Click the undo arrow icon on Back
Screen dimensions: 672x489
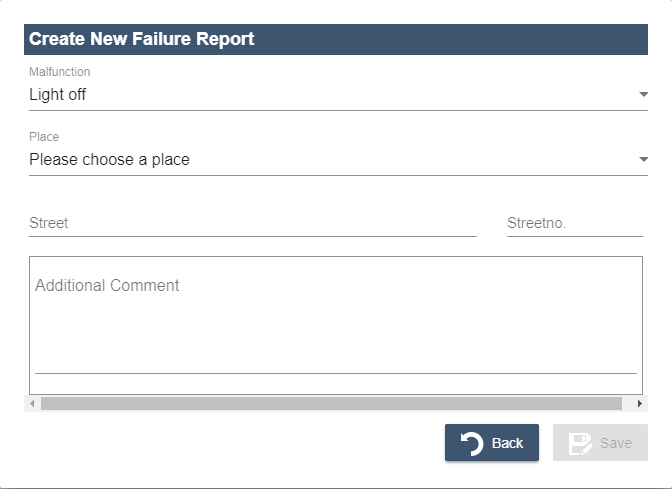point(471,443)
